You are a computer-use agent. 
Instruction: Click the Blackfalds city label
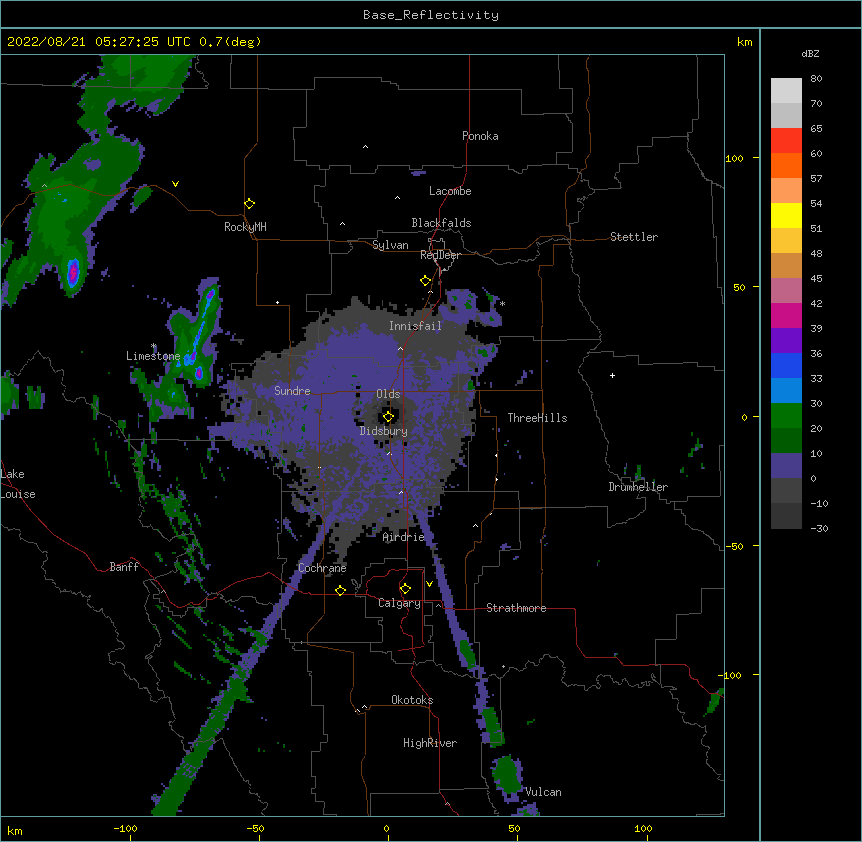point(441,223)
